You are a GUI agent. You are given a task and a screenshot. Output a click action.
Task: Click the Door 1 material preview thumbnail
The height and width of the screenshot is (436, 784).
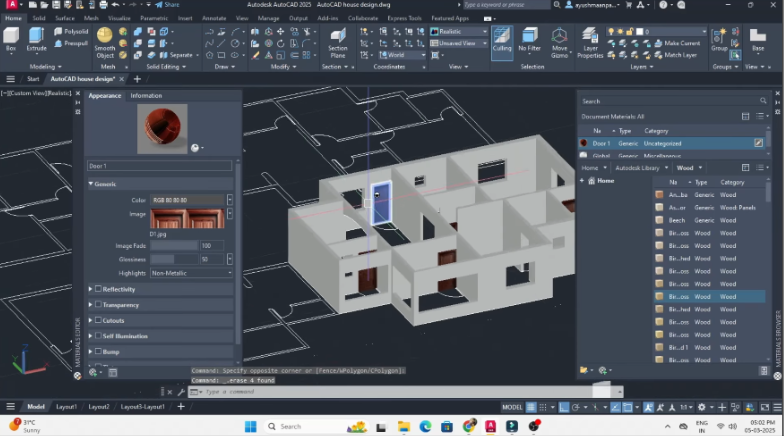(162, 128)
